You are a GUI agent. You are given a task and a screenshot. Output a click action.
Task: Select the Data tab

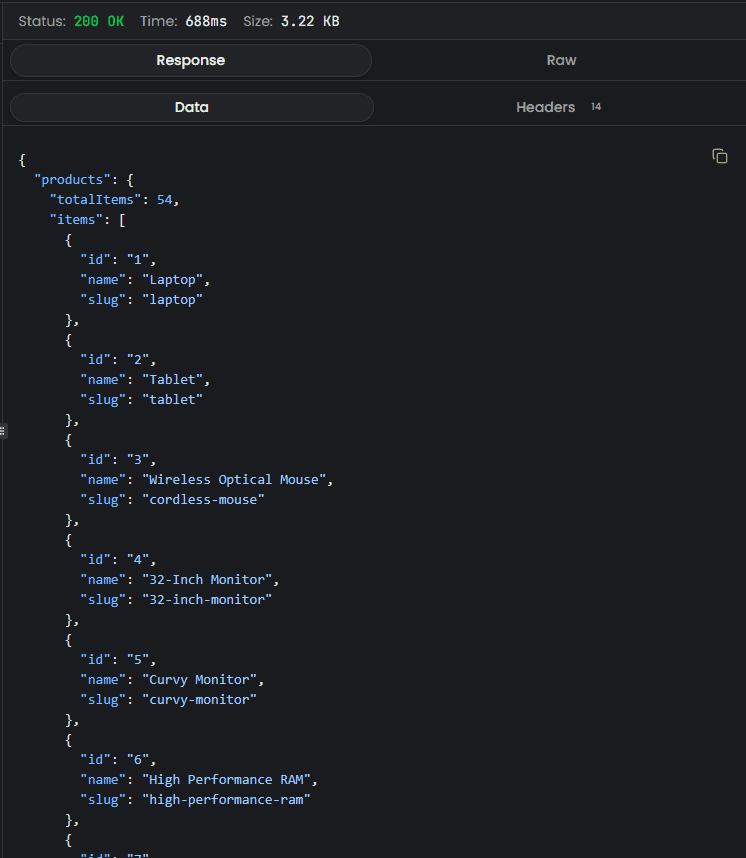click(192, 107)
